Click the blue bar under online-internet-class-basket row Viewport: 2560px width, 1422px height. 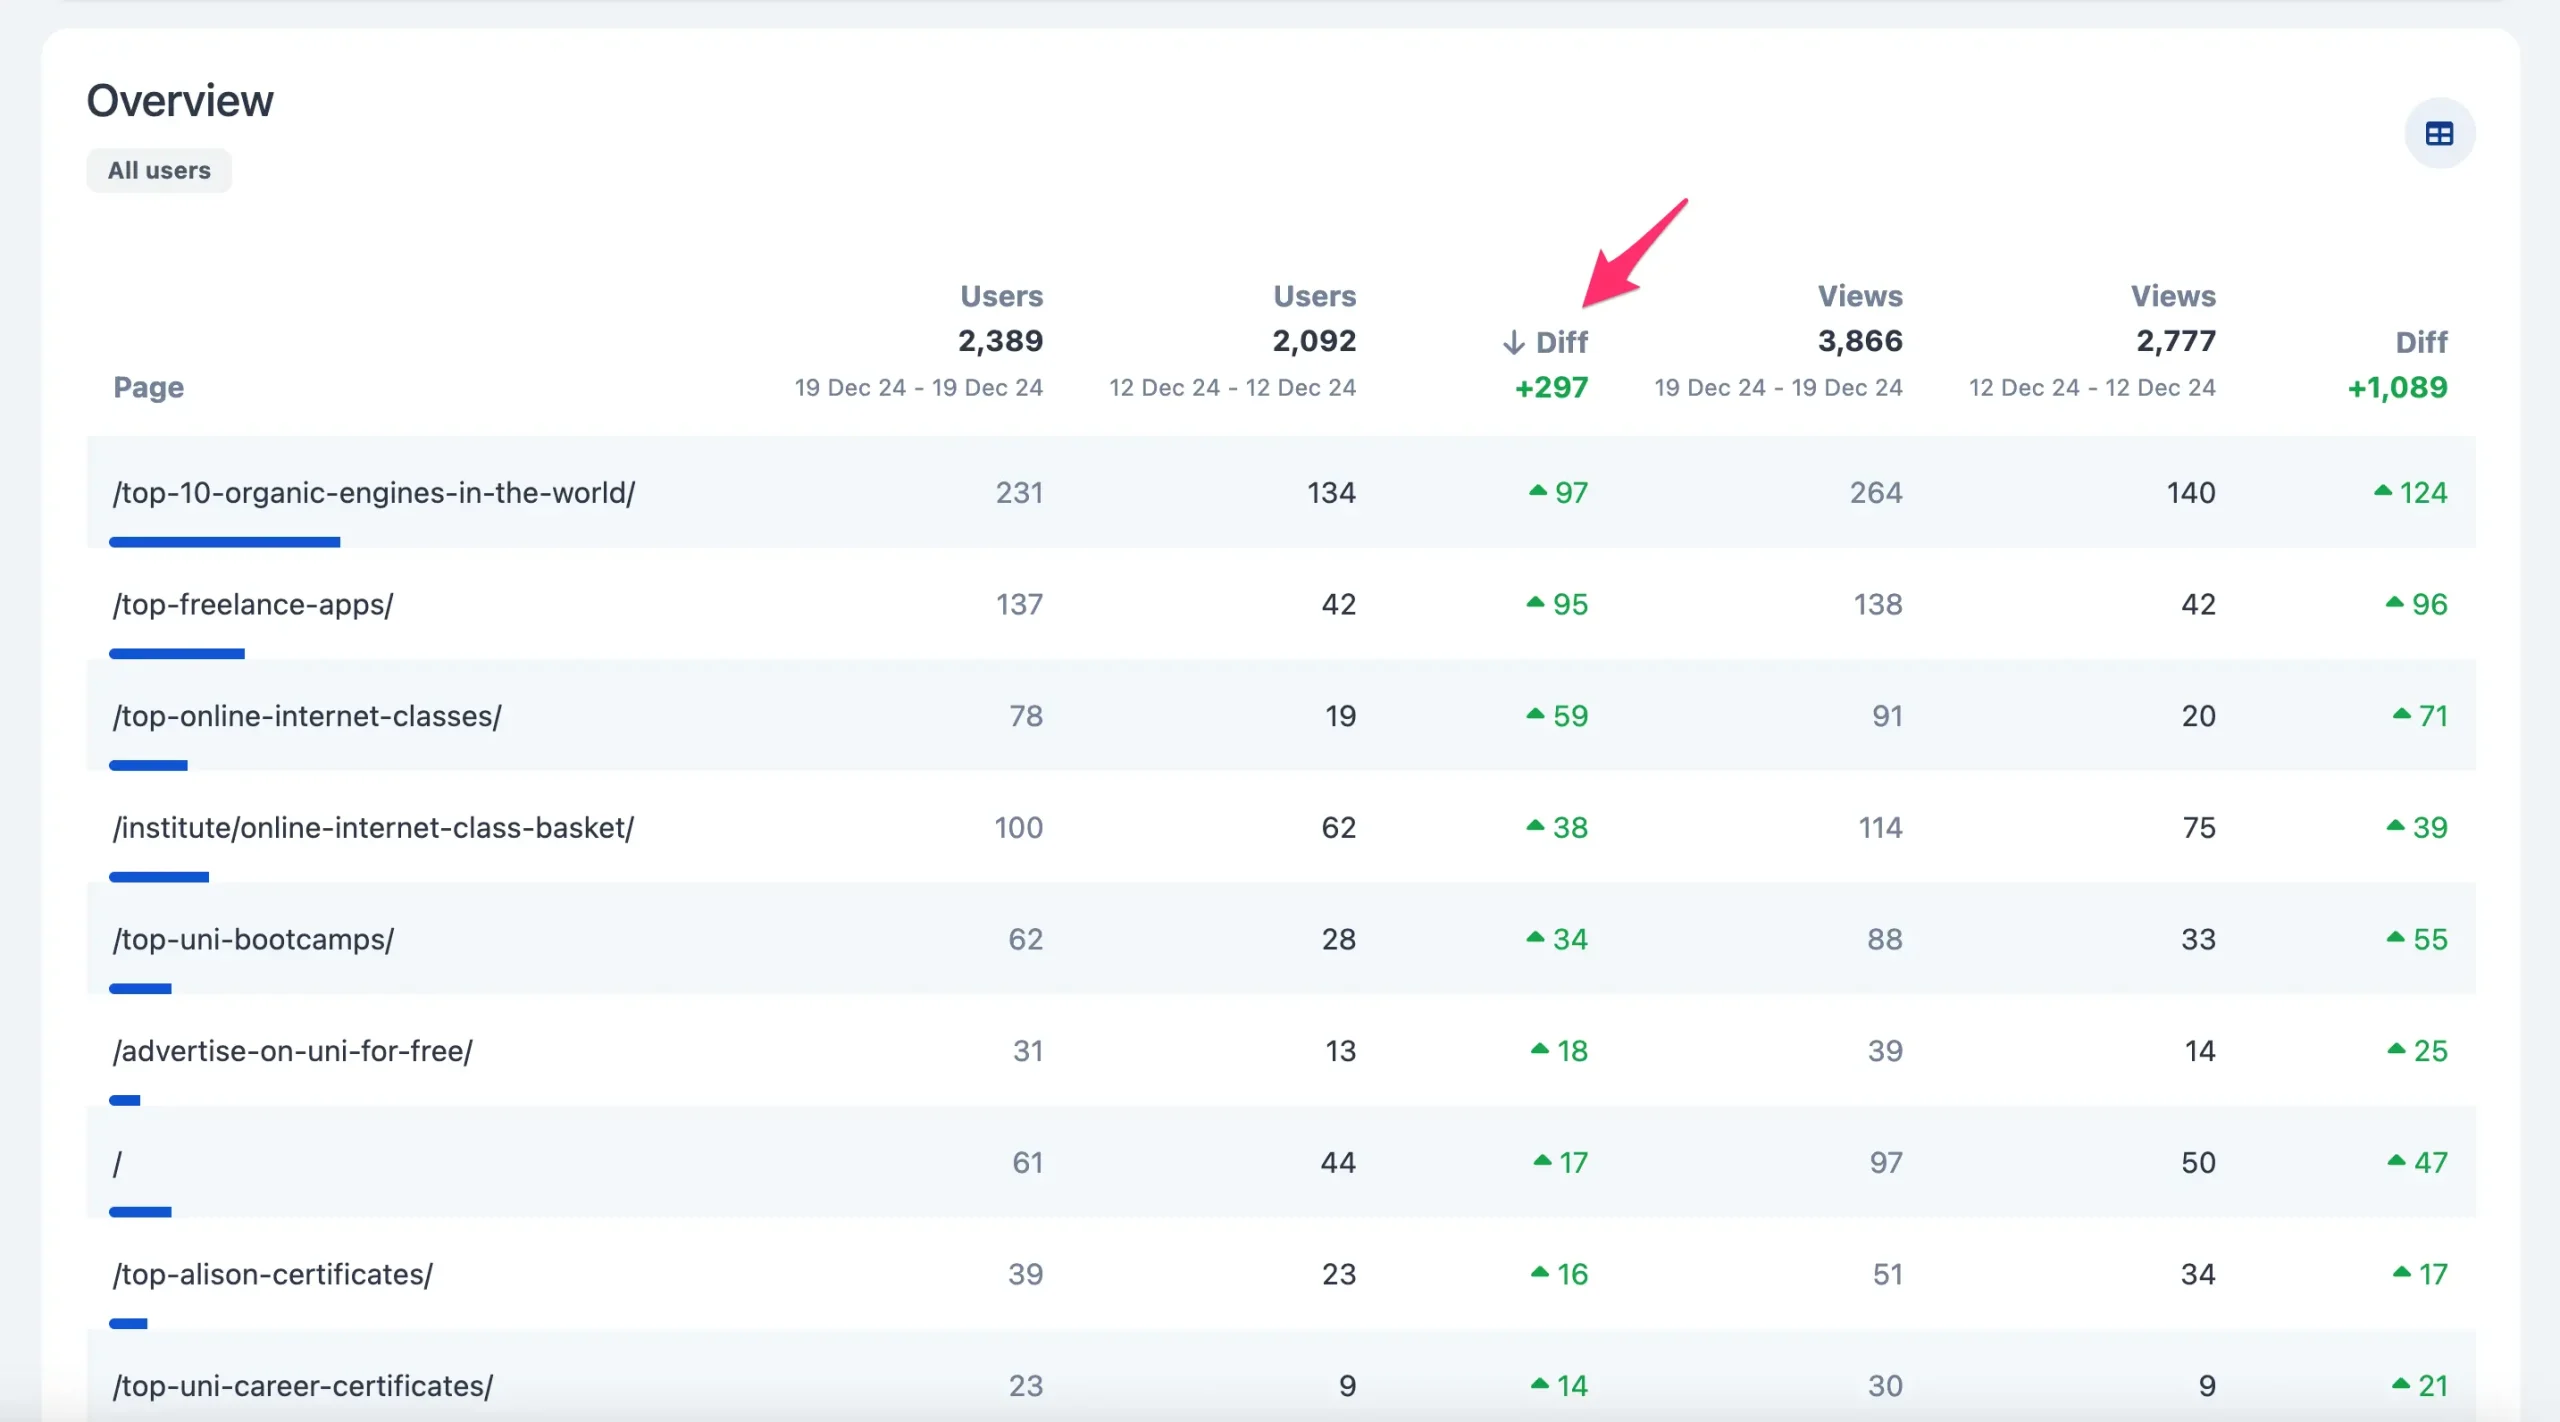pos(158,877)
